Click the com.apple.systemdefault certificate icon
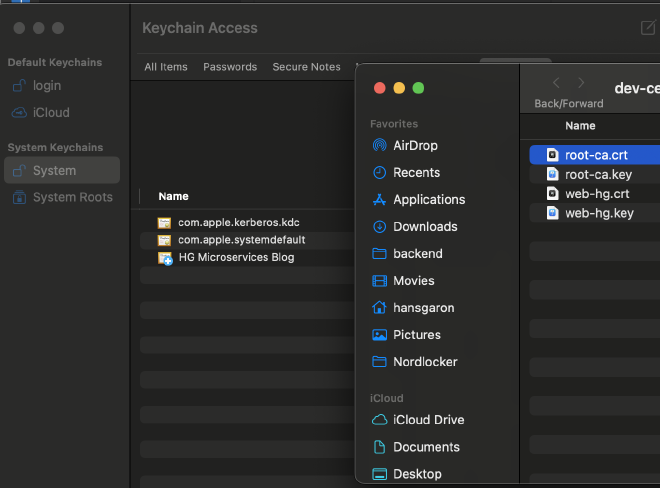Screen dimensions: 660x488 point(164,240)
